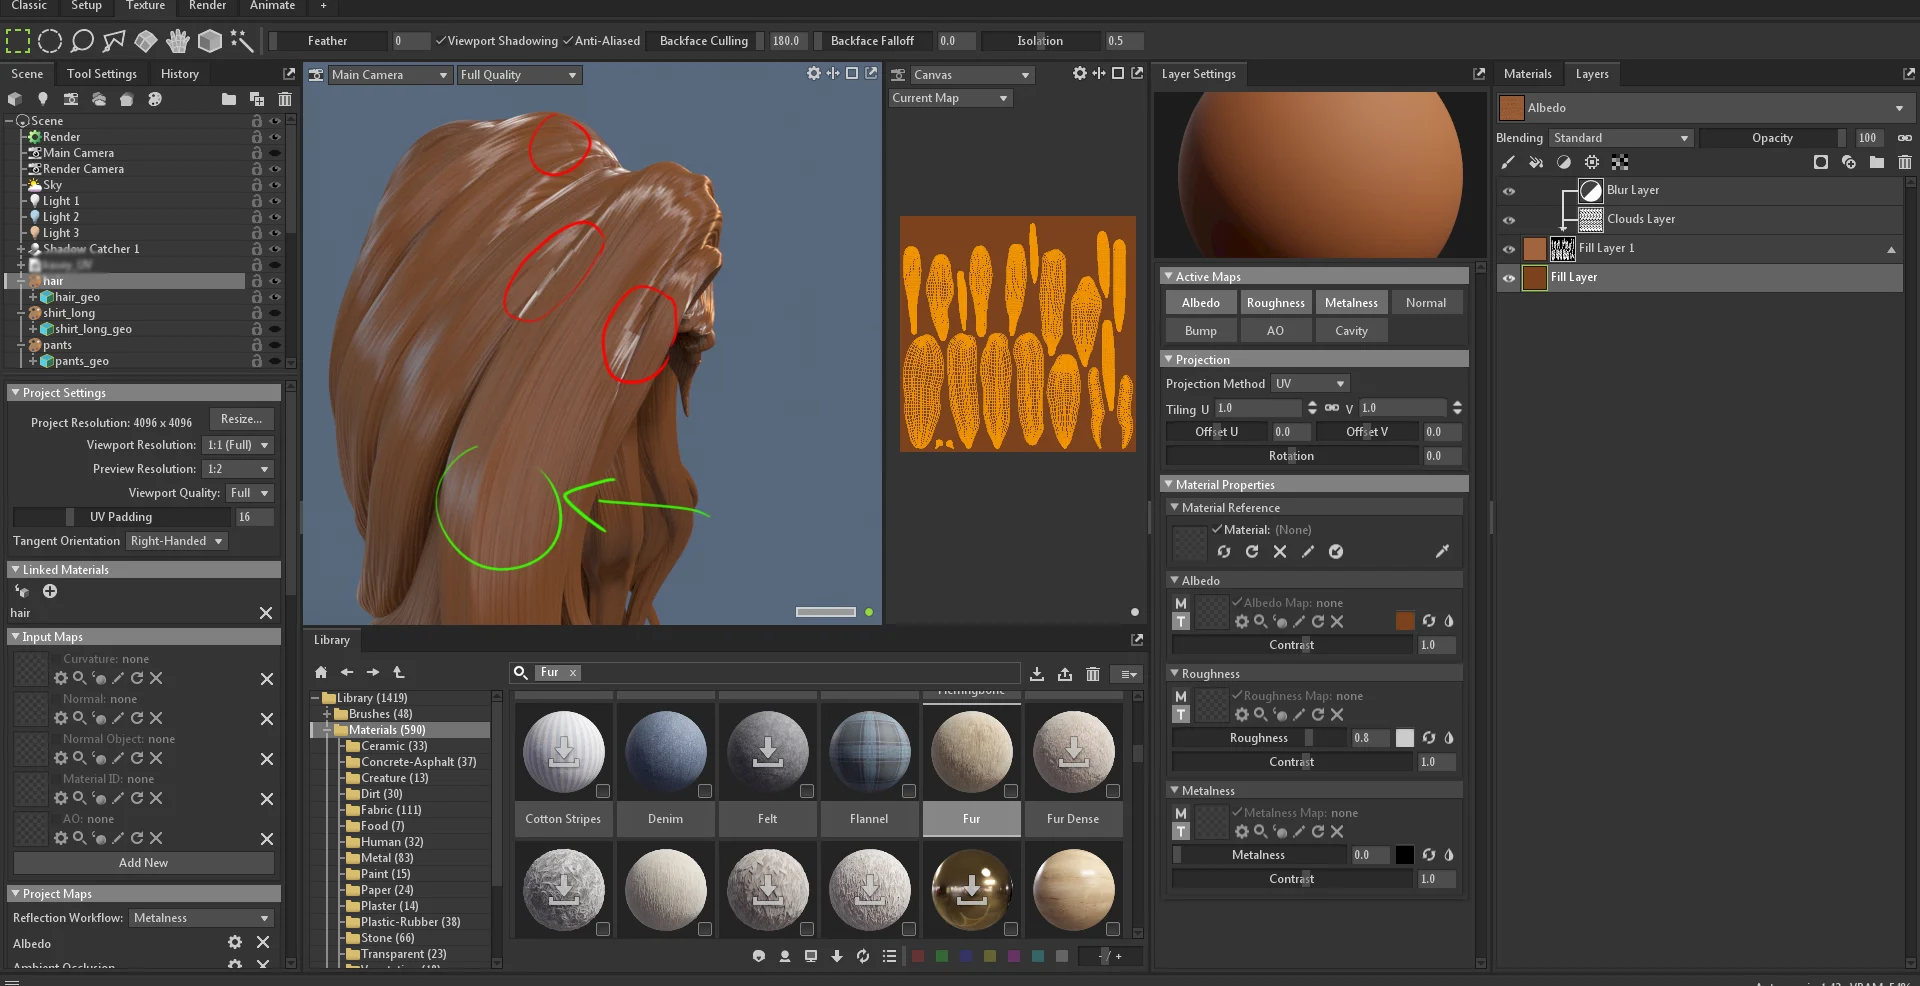This screenshot has height=986, width=1920.
Task: Open the Main Camera dropdown
Action: (390, 75)
